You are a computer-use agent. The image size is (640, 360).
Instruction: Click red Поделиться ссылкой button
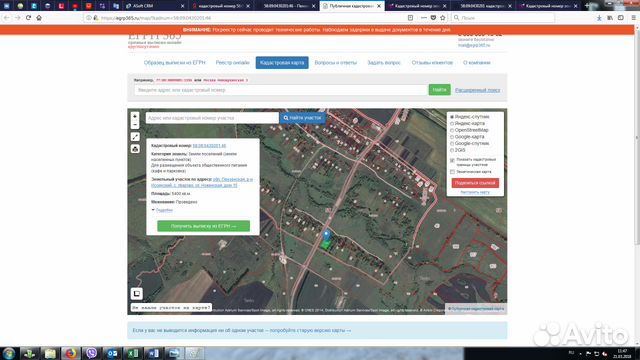[475, 183]
